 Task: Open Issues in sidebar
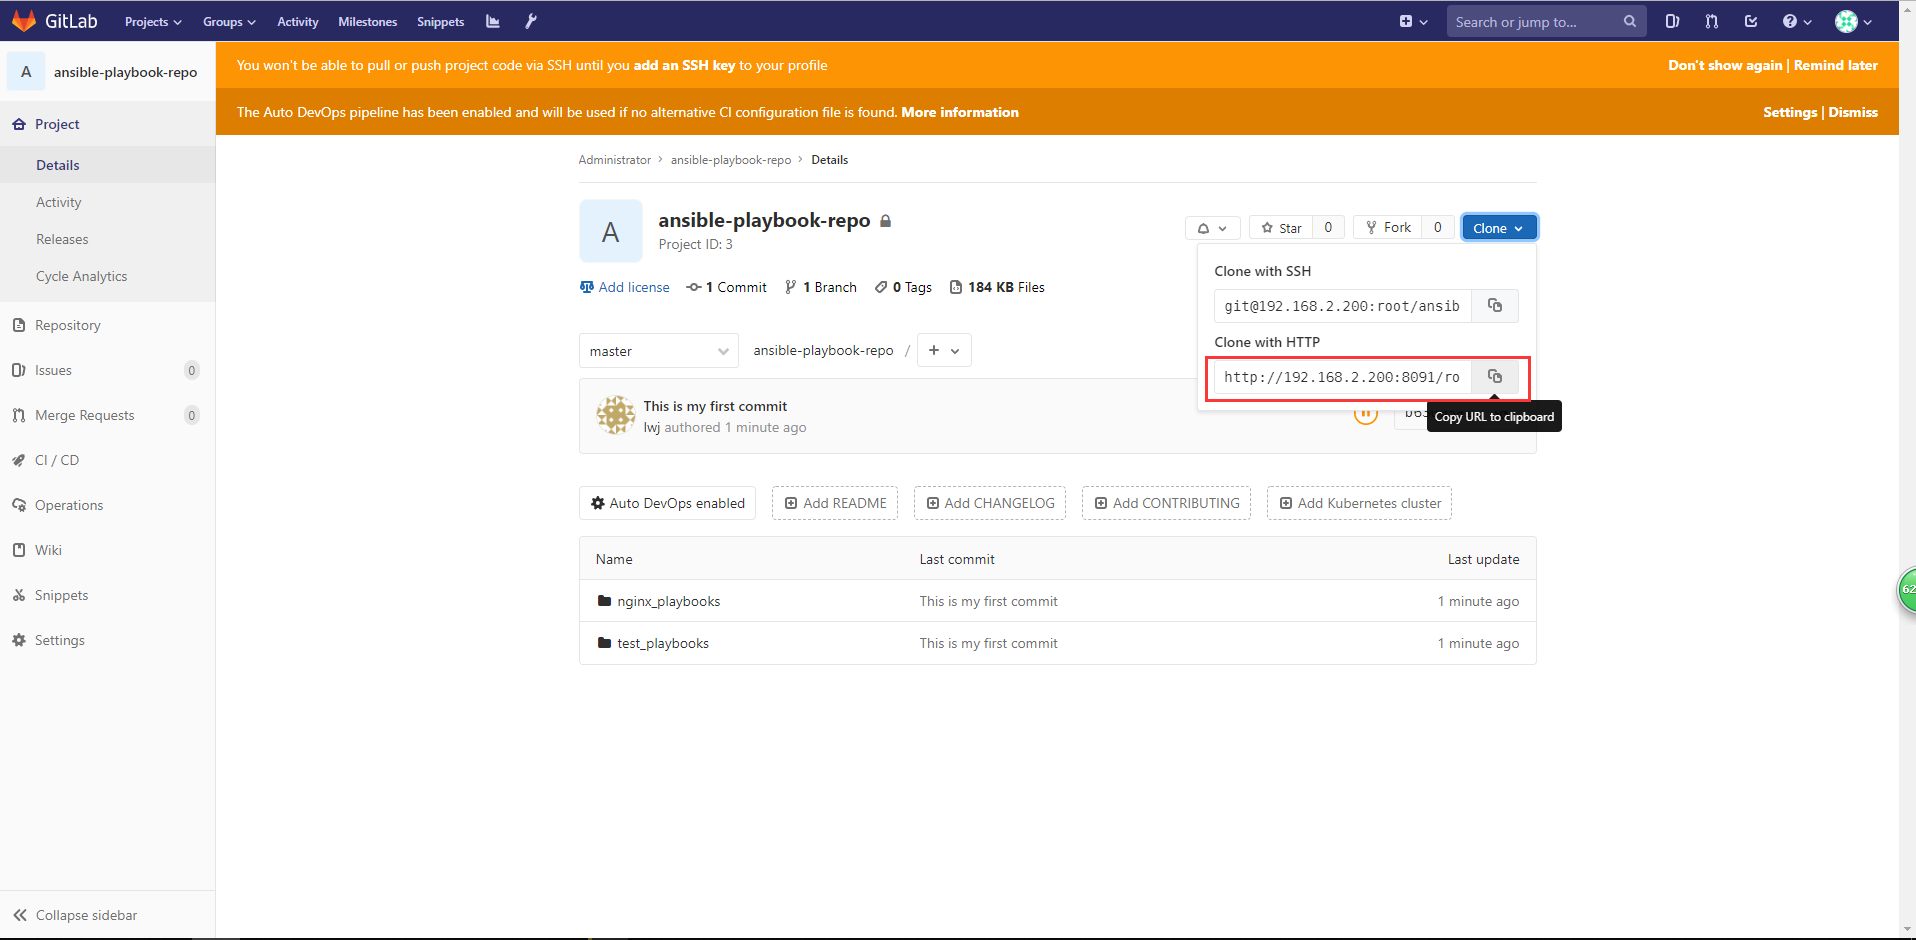tap(107, 370)
